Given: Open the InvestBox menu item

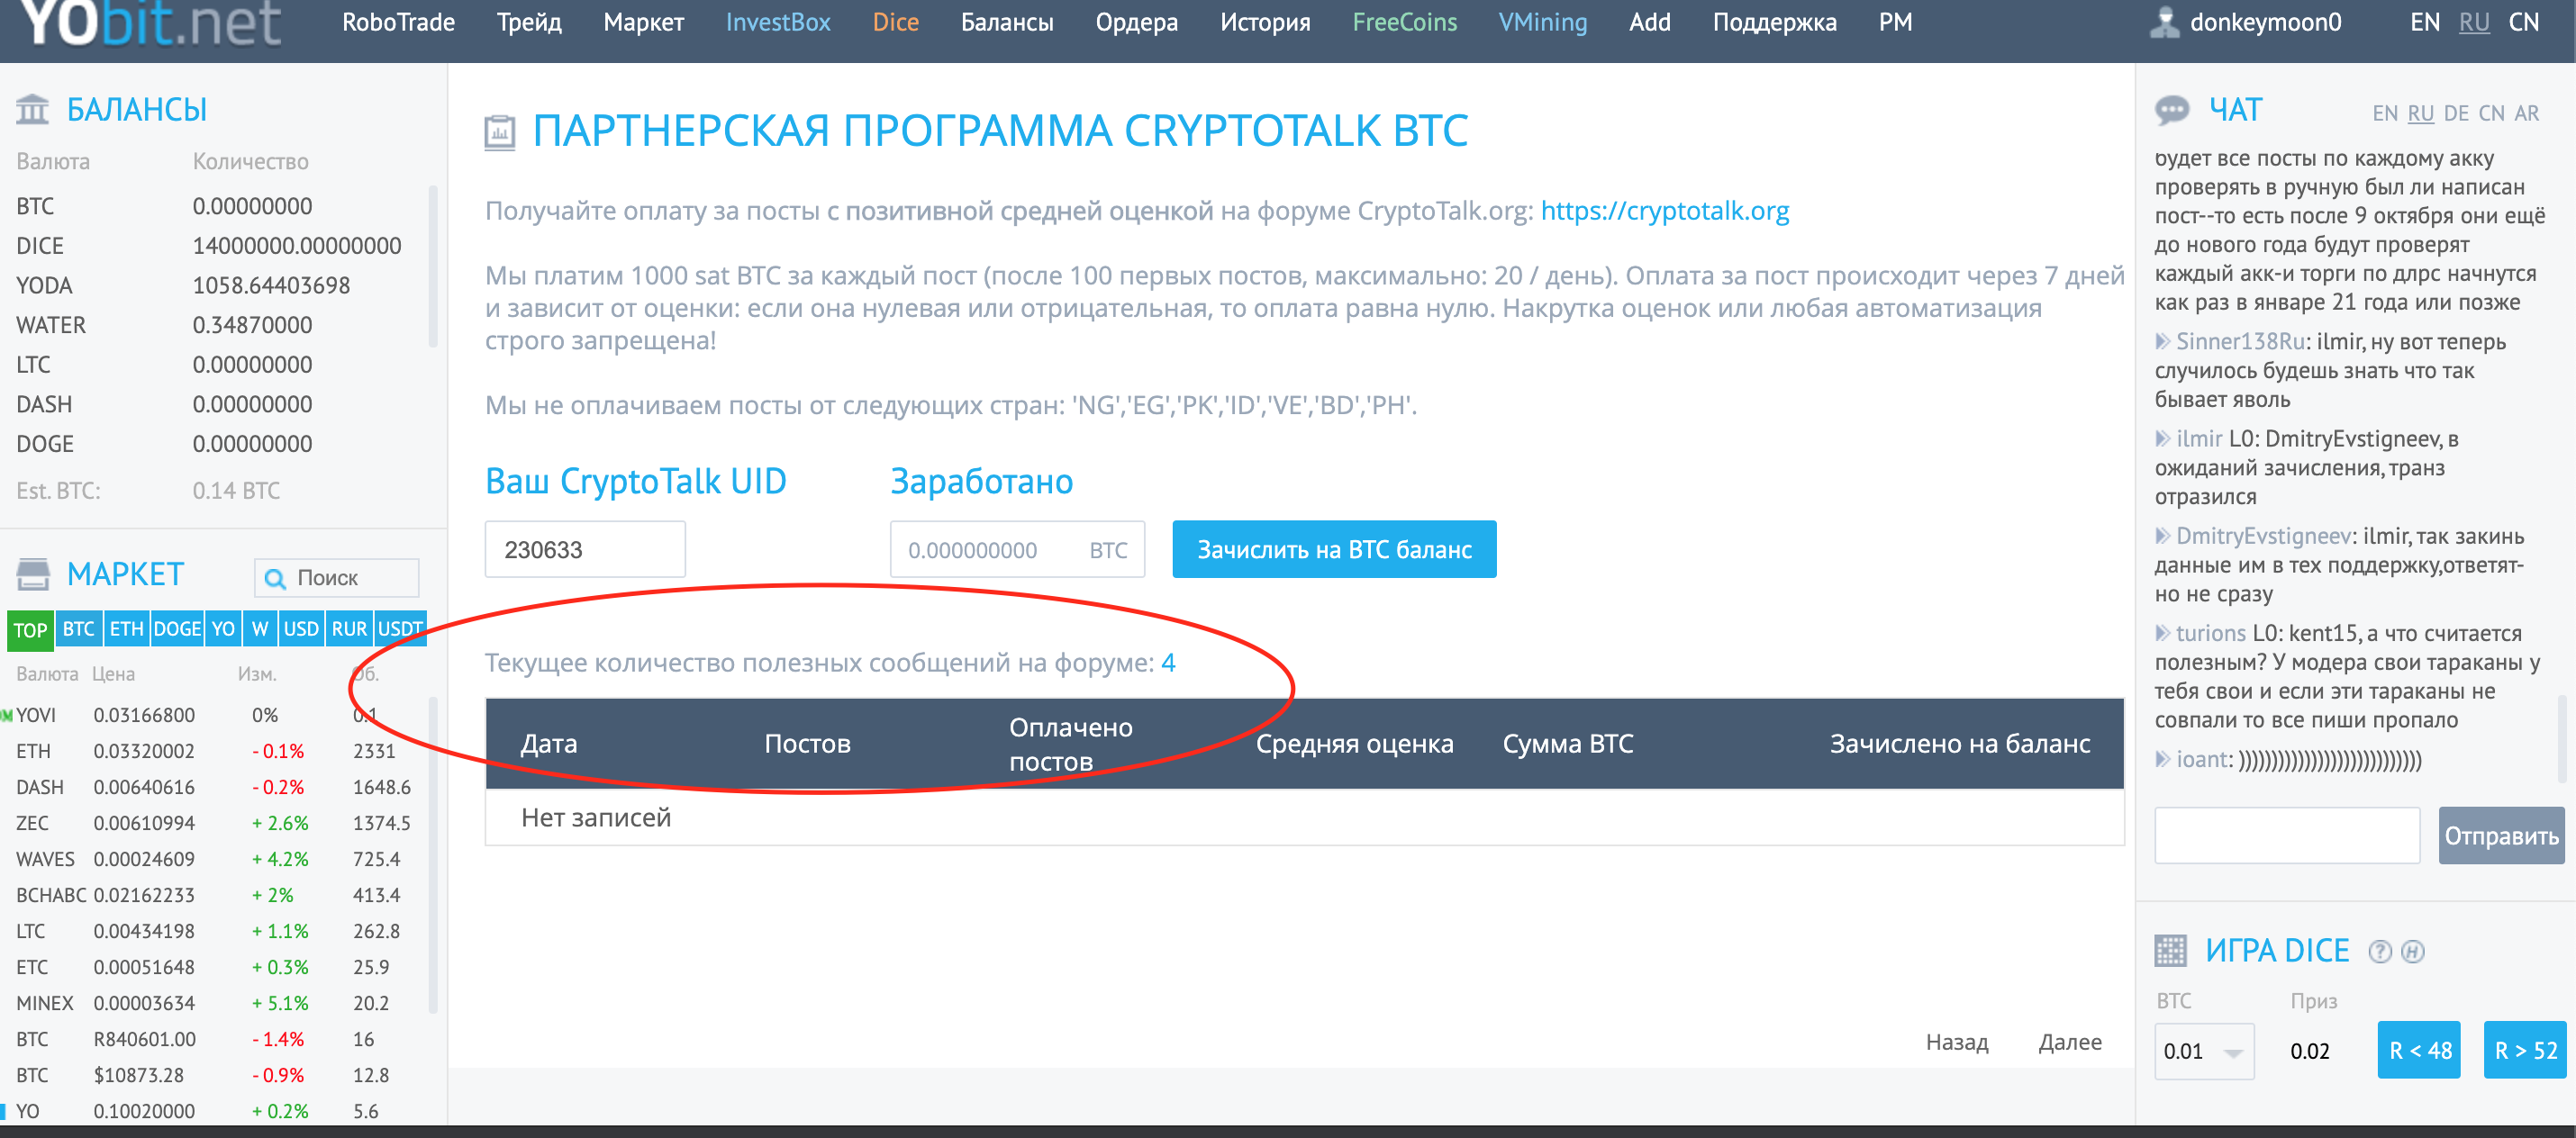Looking at the screenshot, I should [778, 22].
